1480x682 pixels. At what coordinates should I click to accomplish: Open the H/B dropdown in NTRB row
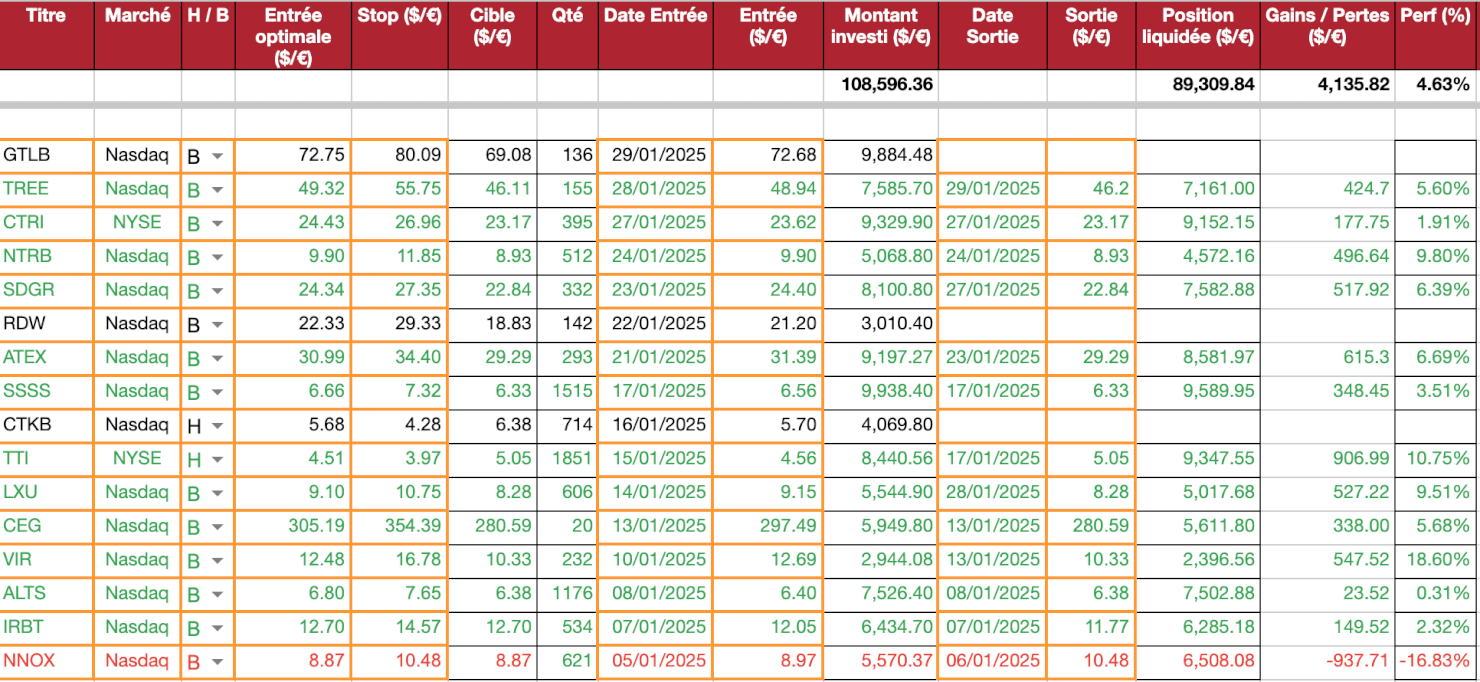pyautogui.click(x=217, y=258)
